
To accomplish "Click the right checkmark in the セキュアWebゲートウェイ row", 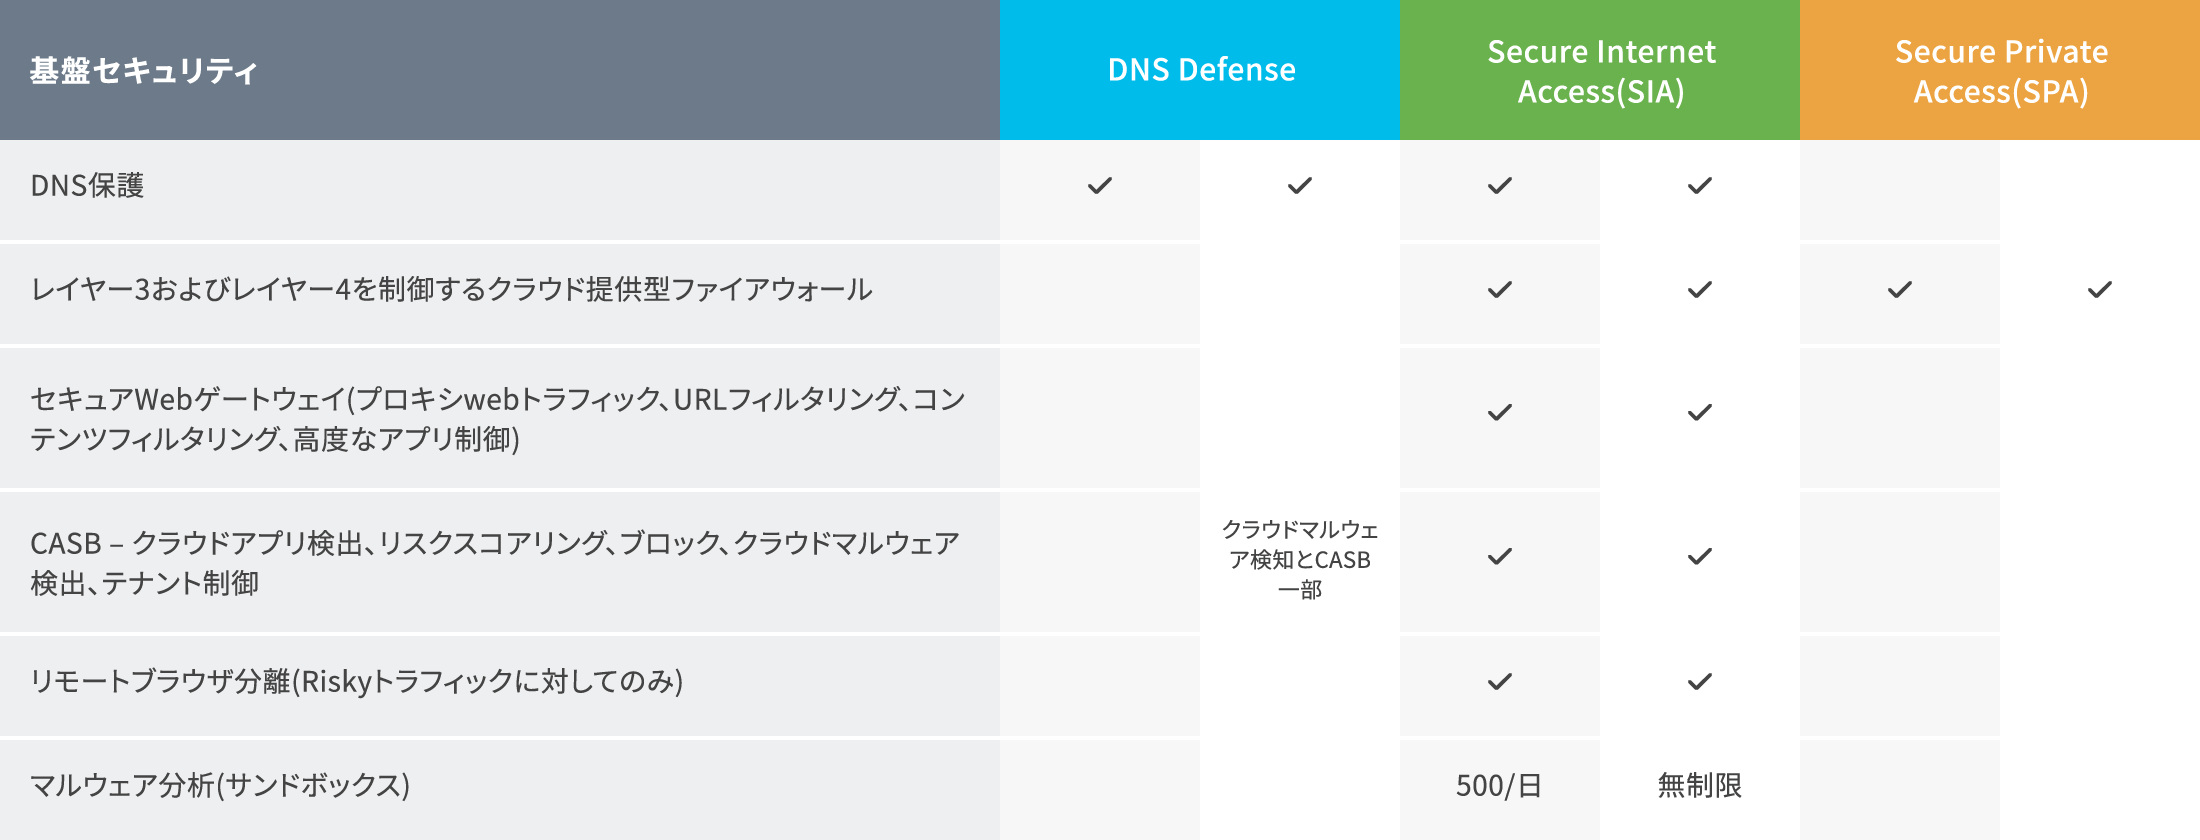I will (1700, 413).
